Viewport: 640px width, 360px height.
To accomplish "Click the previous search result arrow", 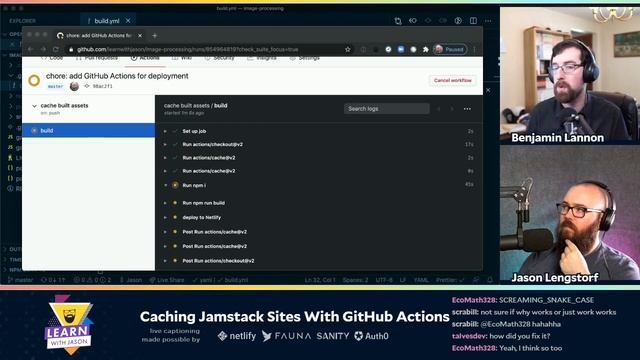I will point(439,109).
